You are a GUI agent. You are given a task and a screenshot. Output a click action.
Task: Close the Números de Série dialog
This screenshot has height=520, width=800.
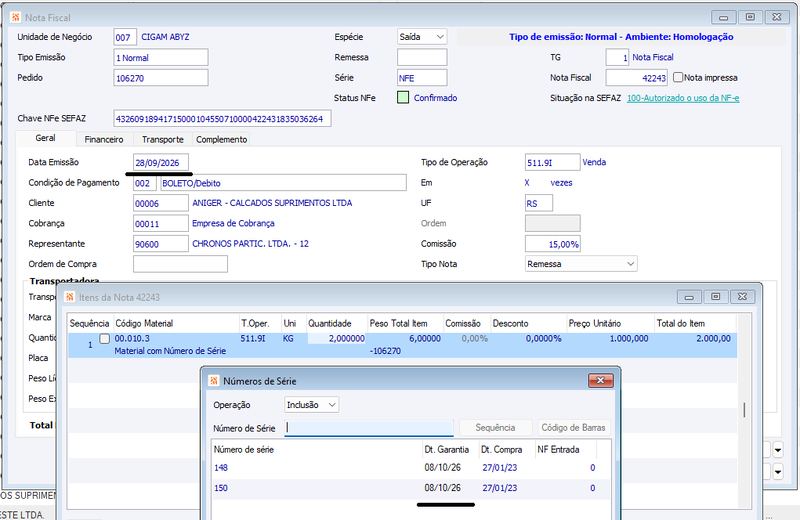601,380
